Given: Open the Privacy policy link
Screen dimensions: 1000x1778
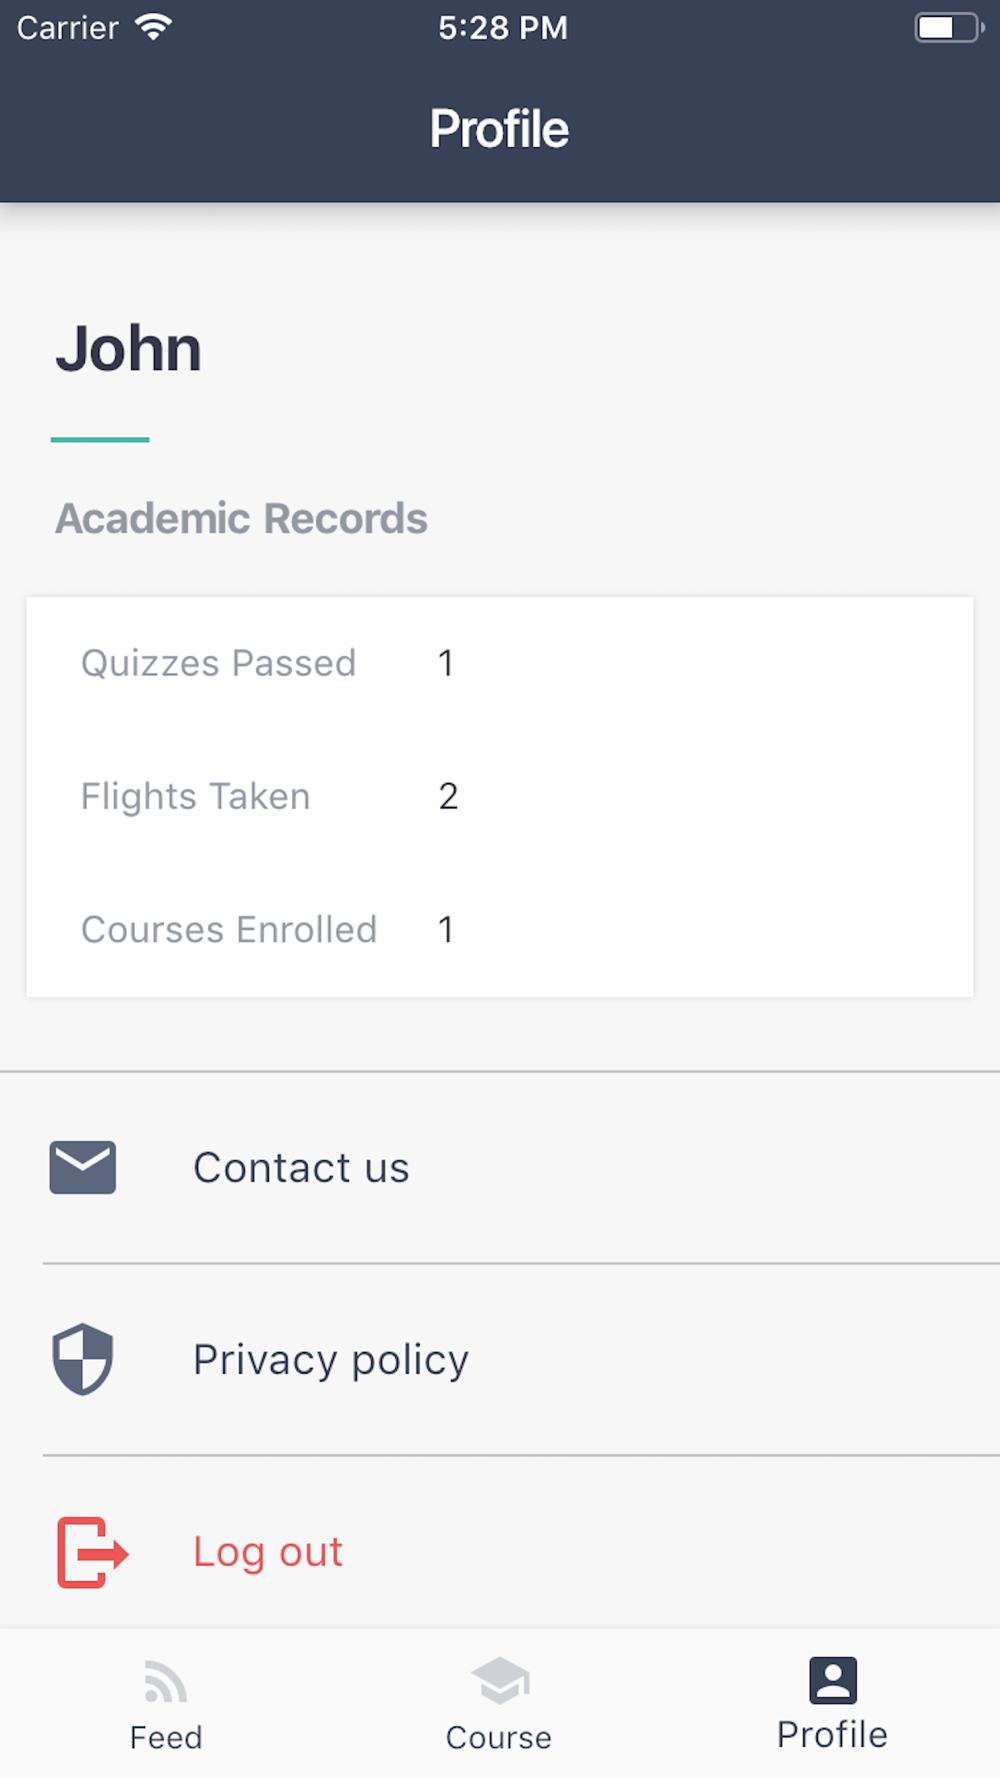Looking at the screenshot, I should pos(331,1360).
